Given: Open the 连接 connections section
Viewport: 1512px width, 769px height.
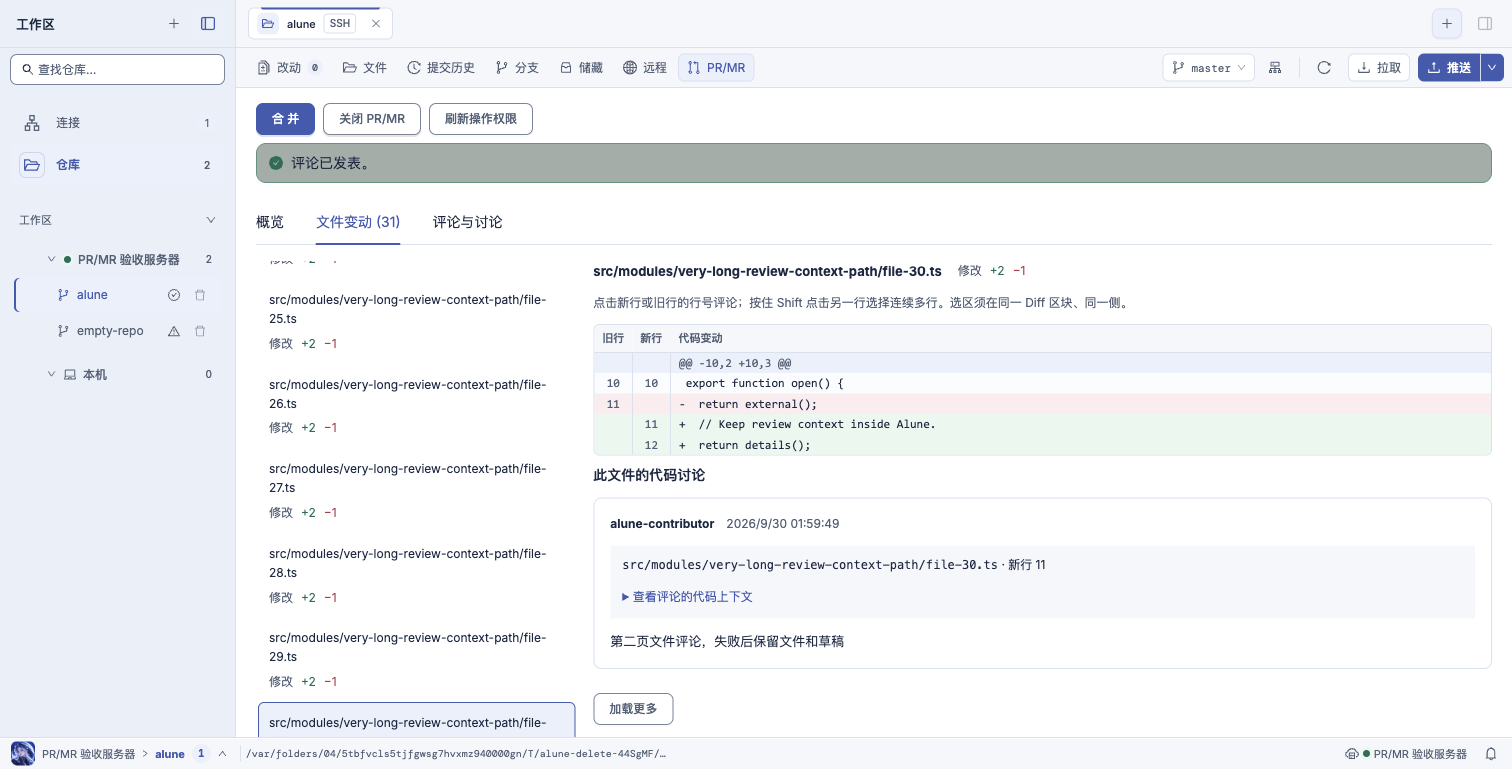Looking at the screenshot, I should tap(117, 123).
